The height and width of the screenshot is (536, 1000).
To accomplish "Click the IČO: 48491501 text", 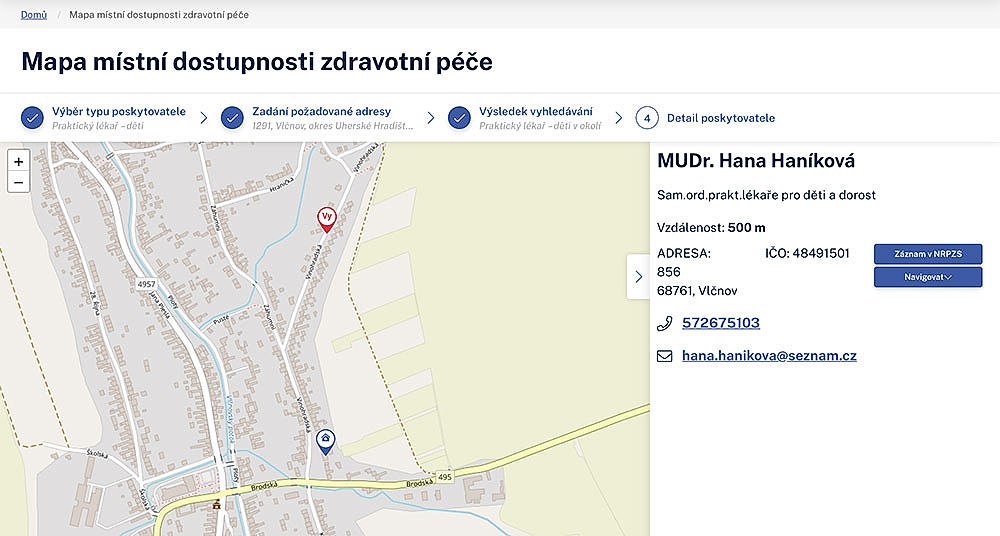I will click(807, 253).
